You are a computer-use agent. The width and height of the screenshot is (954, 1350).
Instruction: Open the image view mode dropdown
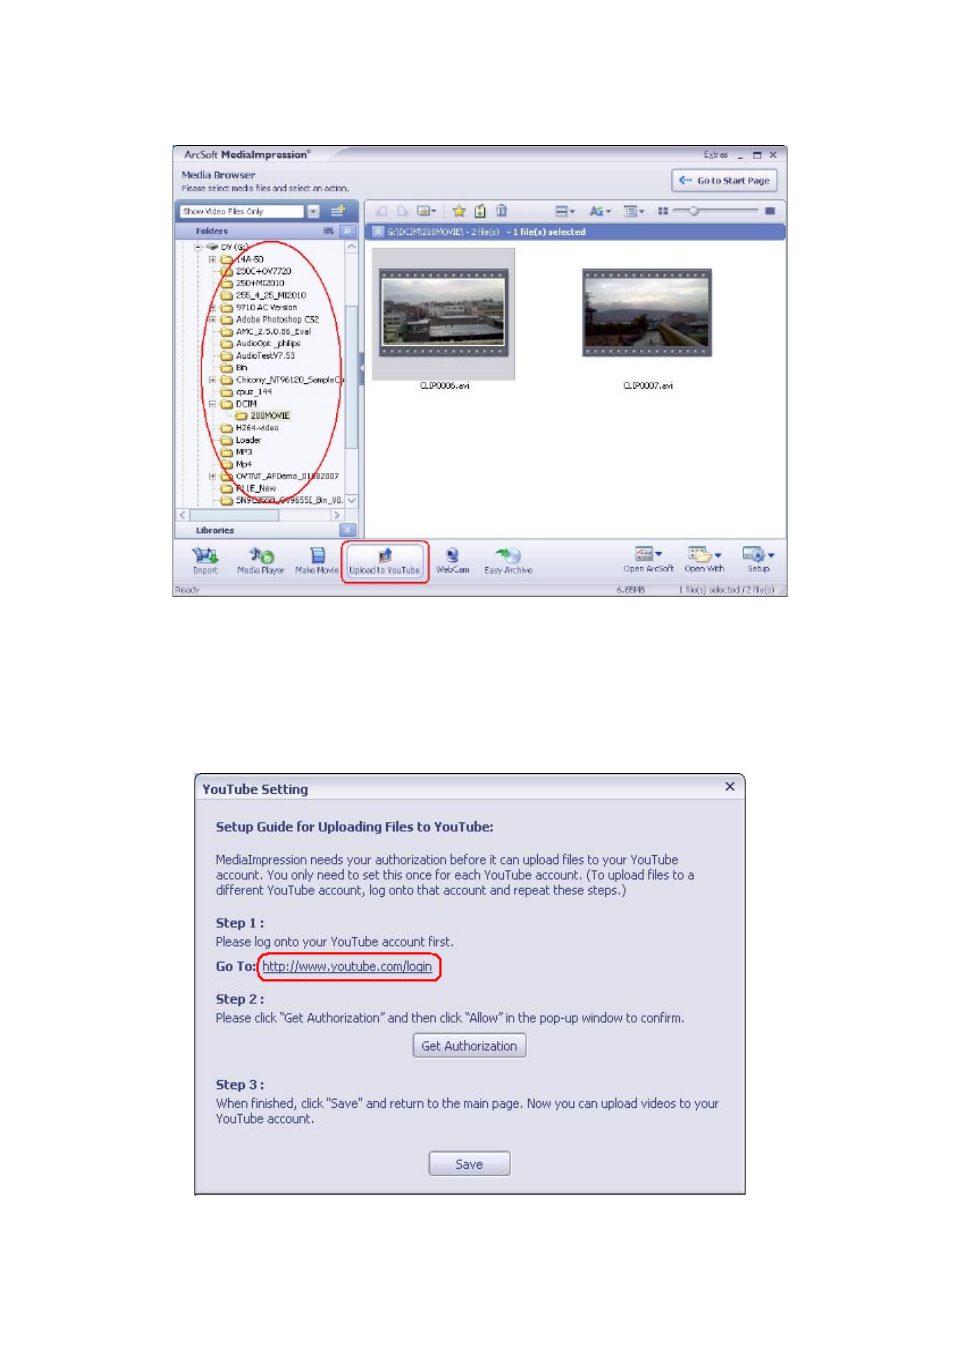[426, 211]
